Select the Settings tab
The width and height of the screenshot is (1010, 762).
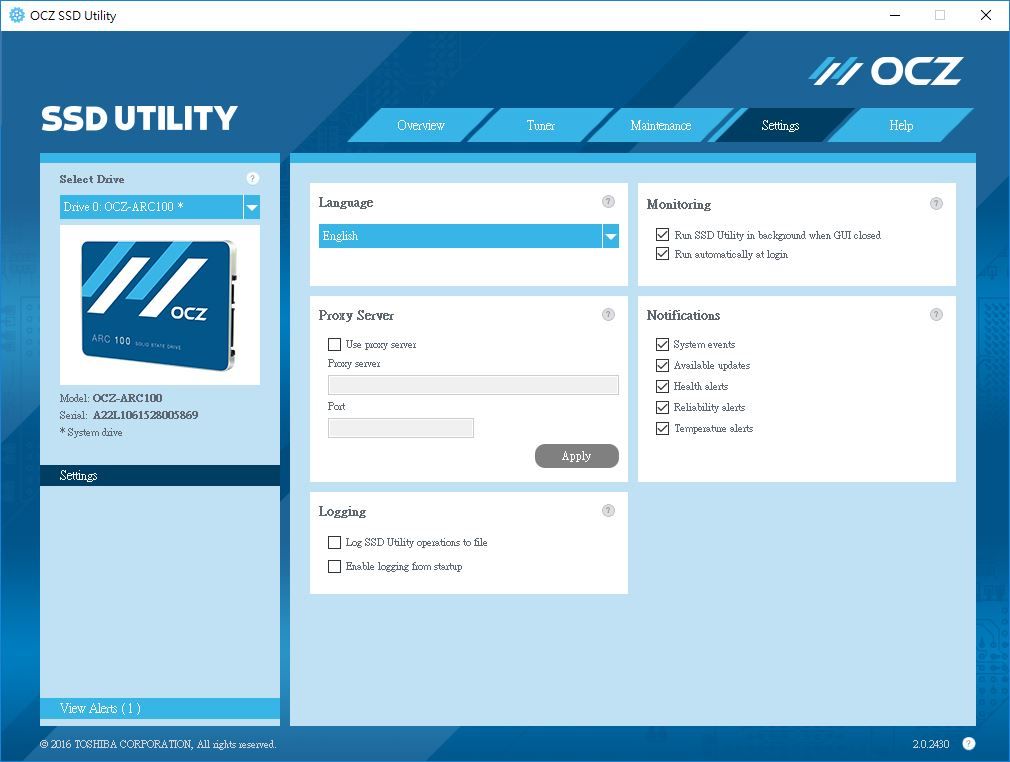[780, 125]
